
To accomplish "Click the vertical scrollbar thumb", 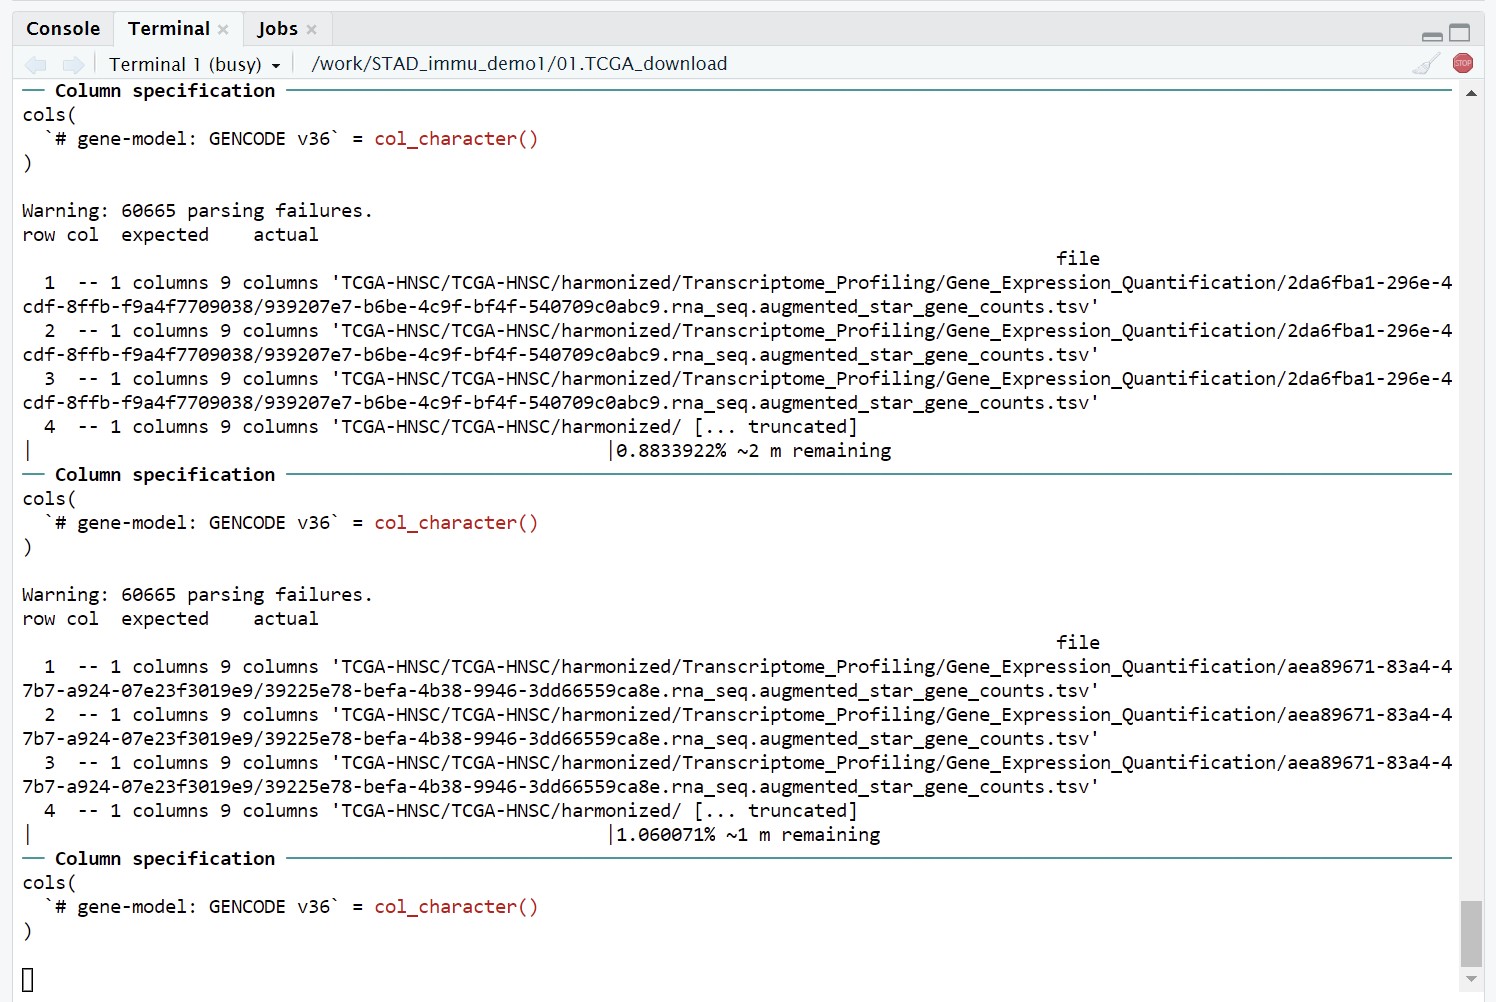I will click(x=1471, y=933).
